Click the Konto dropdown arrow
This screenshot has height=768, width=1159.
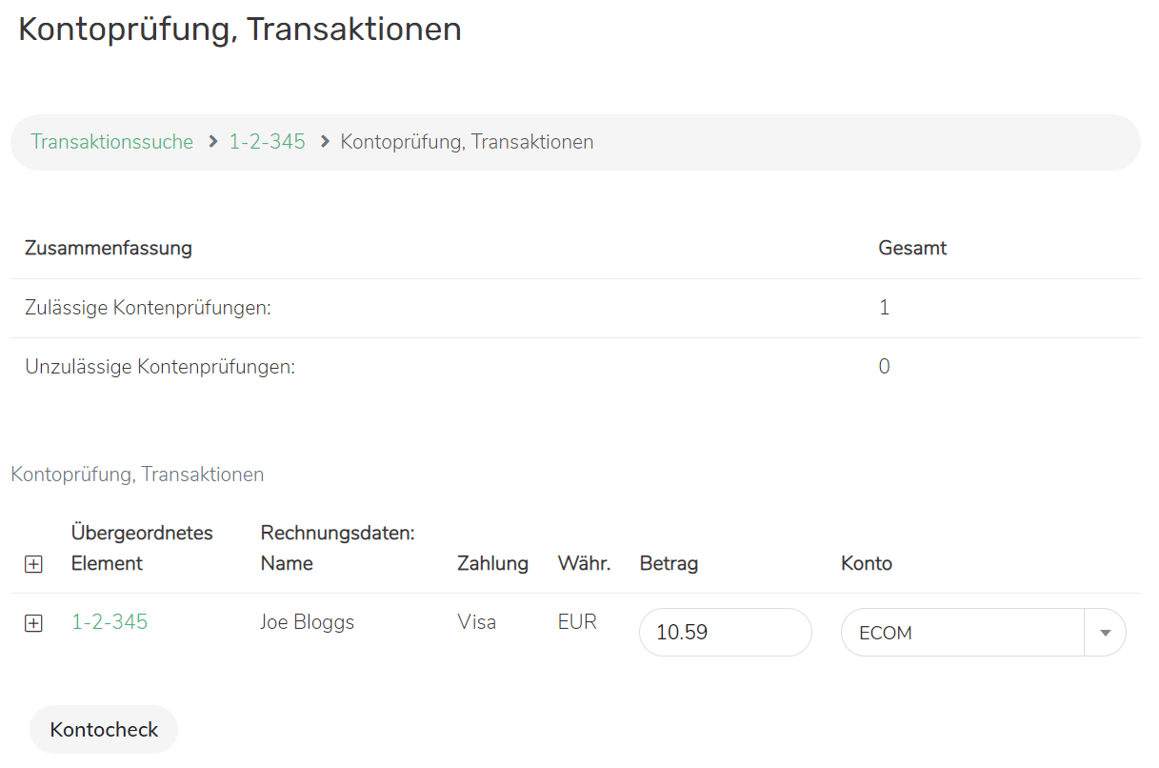point(1105,633)
